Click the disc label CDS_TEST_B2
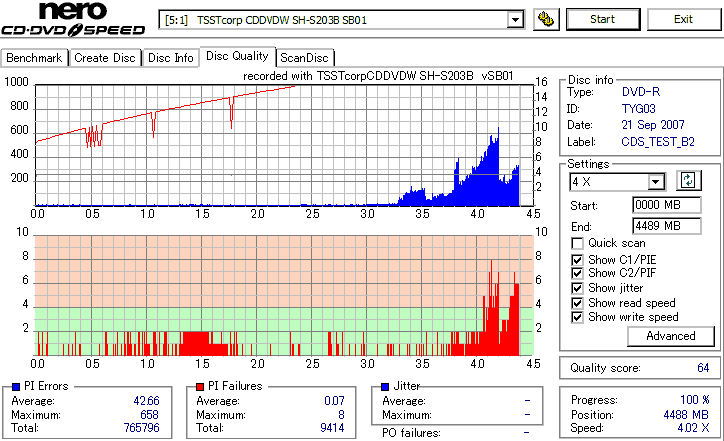 (658, 142)
